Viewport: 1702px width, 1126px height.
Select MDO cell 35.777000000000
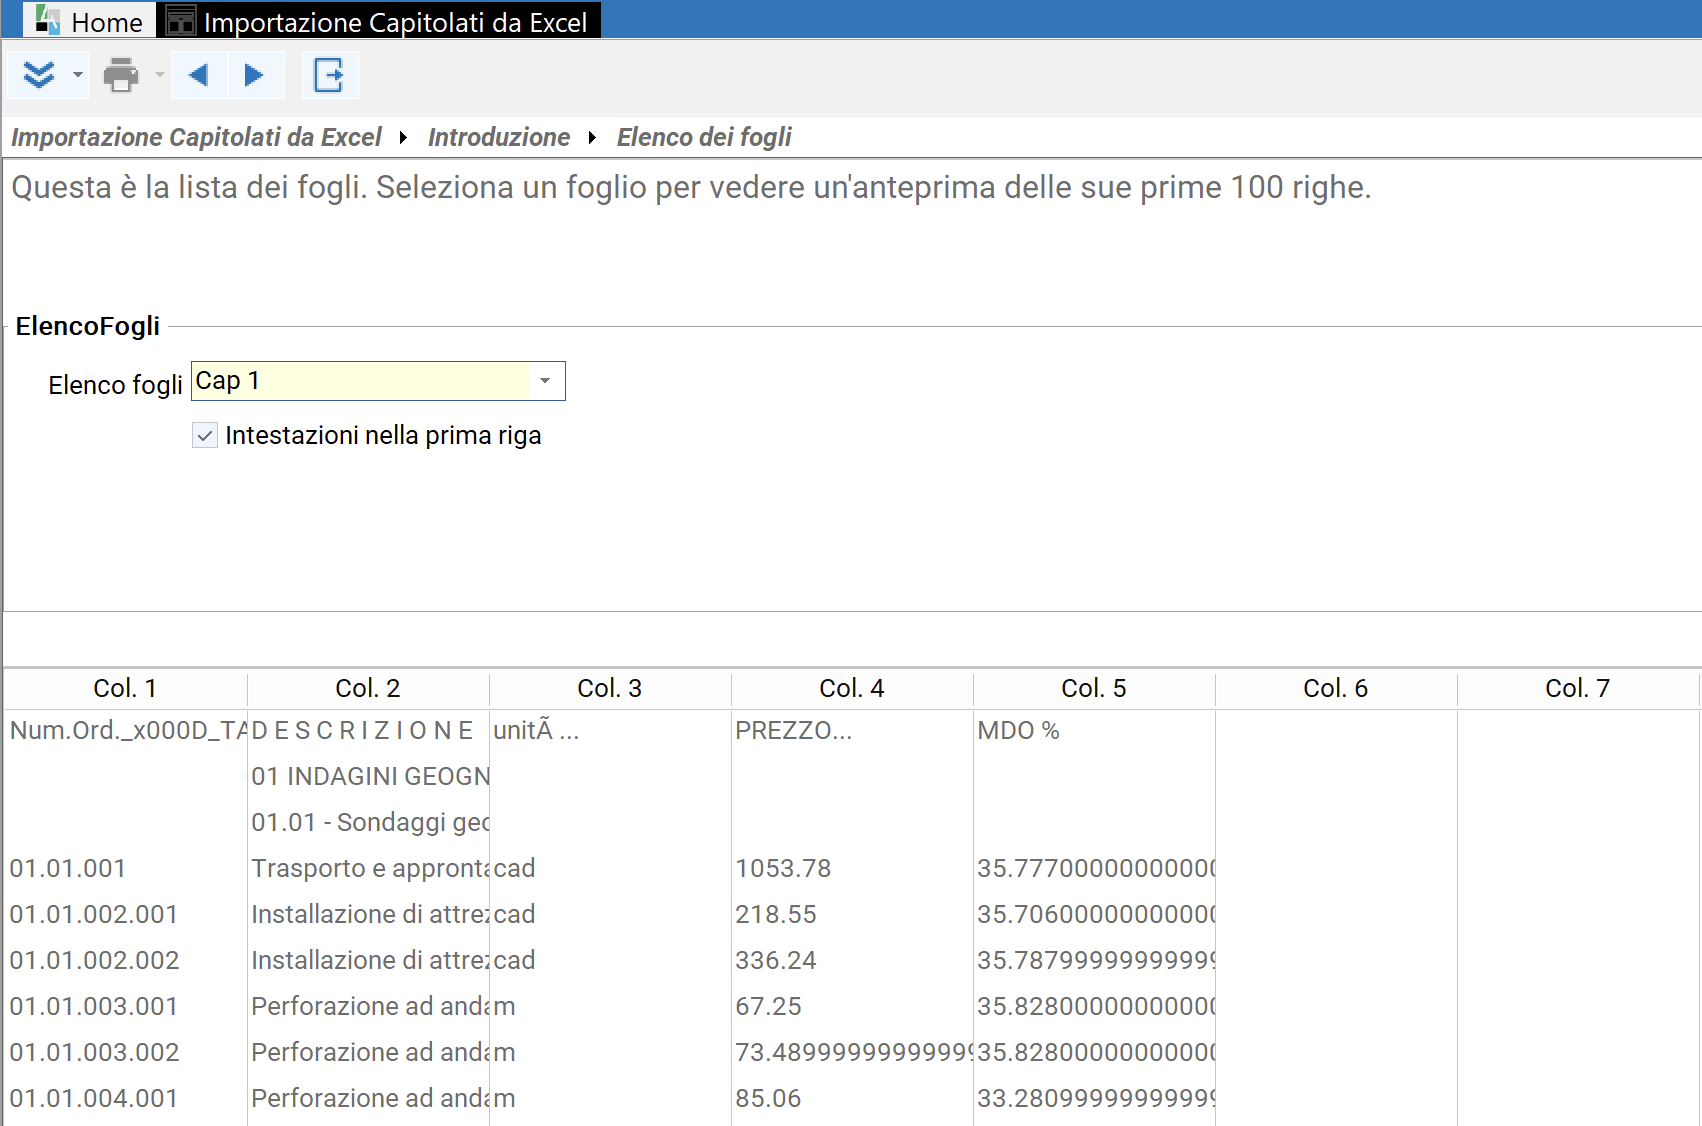click(1094, 868)
